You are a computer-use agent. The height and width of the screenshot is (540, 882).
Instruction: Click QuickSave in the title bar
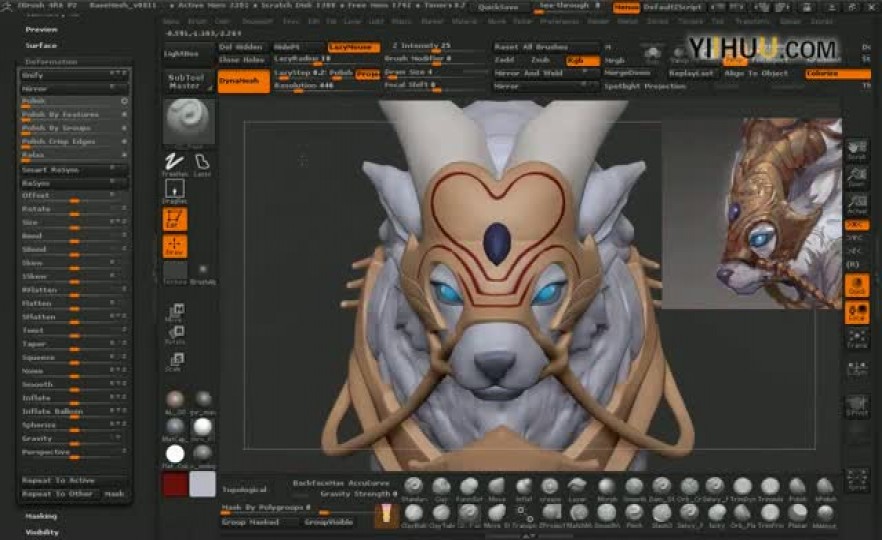498,7
